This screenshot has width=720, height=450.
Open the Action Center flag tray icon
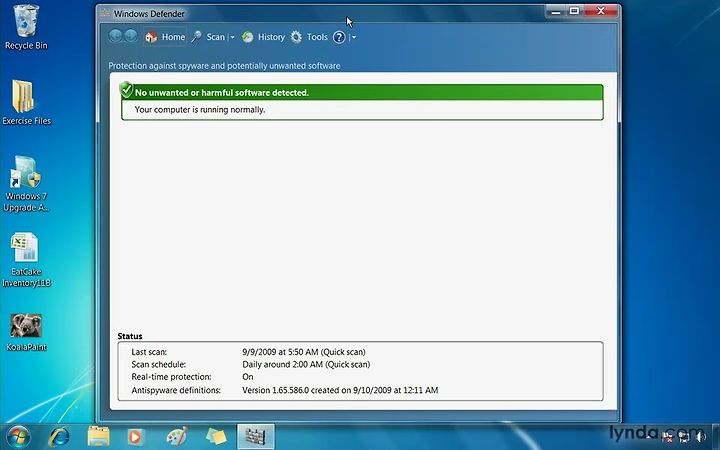click(x=667, y=437)
